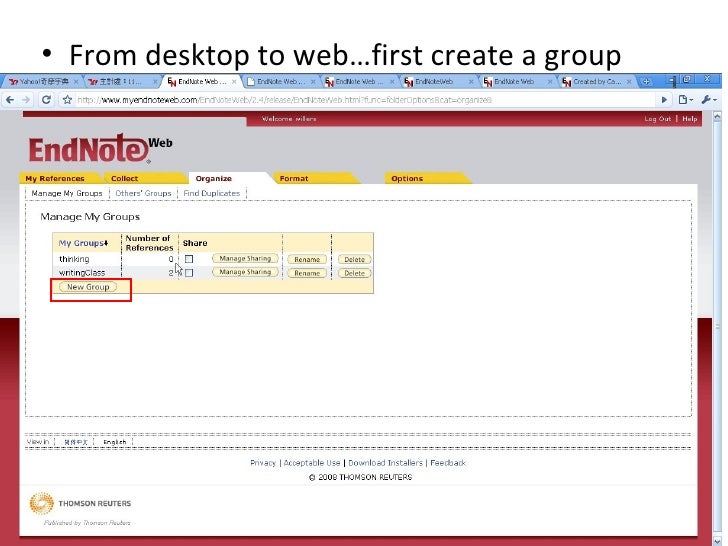Open the Privacy link

coord(263,463)
